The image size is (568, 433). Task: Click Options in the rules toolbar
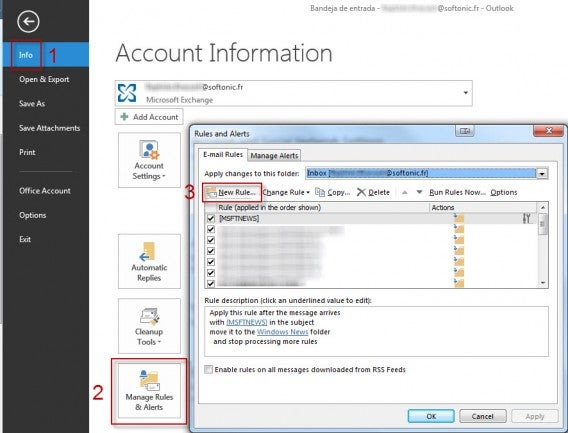click(504, 192)
